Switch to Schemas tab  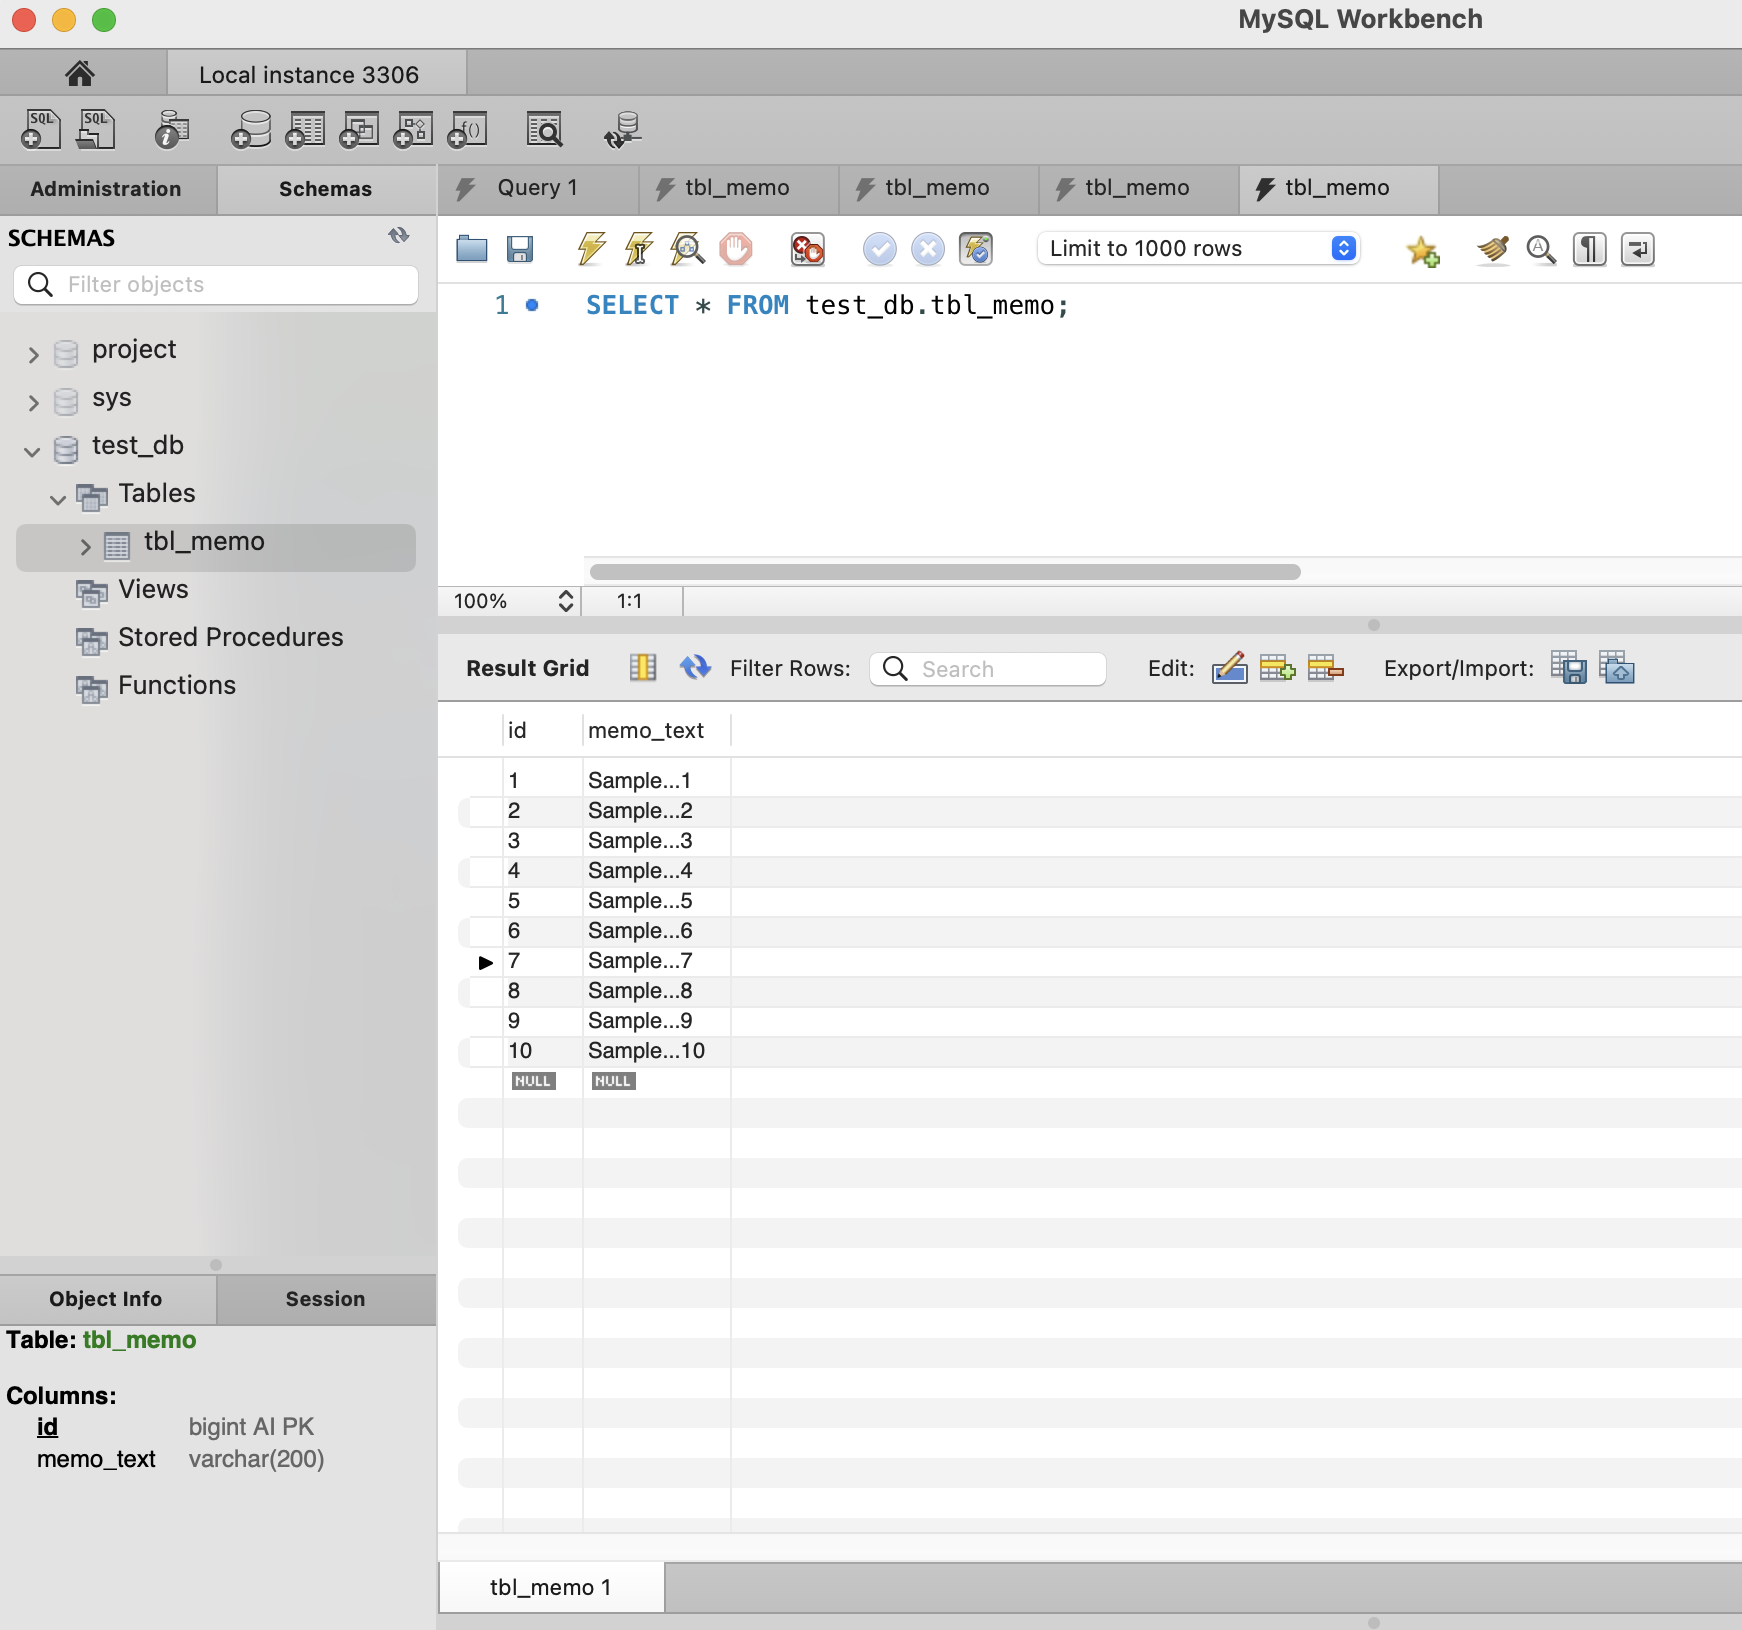click(326, 189)
